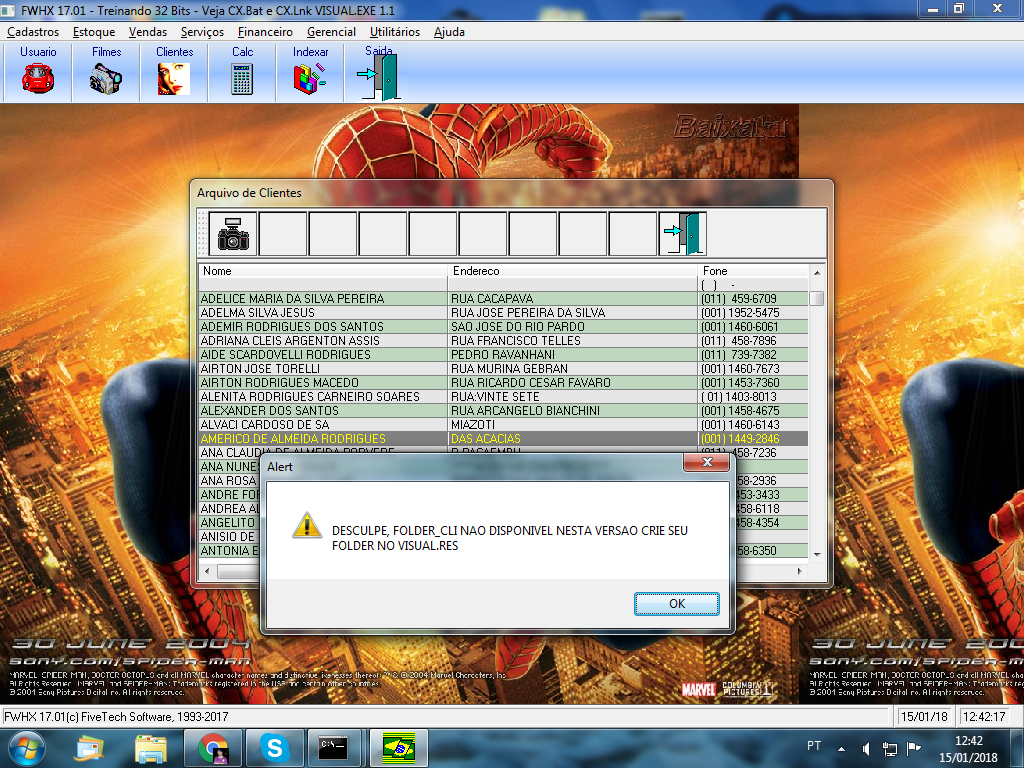Screen dimensions: 1024x768
Task: Click address cell RUA MURINA GEBRAN
Action: [x=573, y=368]
